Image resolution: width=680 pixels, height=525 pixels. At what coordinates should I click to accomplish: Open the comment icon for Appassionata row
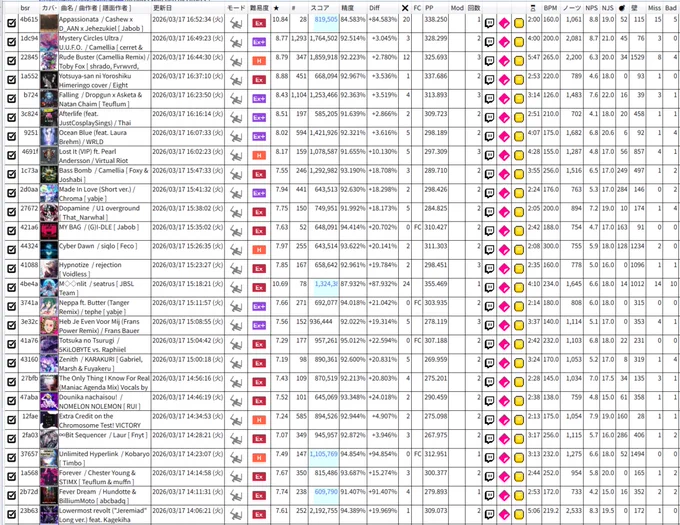pyautogui.click(x=489, y=23)
